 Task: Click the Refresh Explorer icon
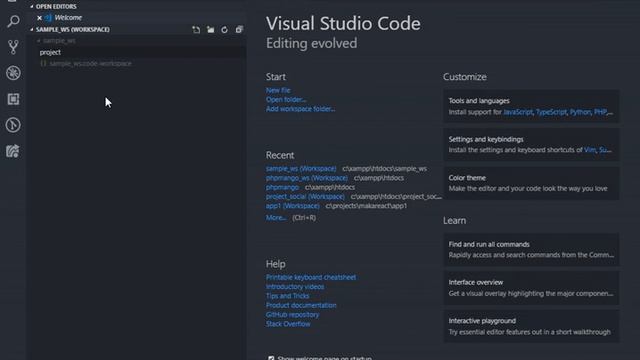224,30
